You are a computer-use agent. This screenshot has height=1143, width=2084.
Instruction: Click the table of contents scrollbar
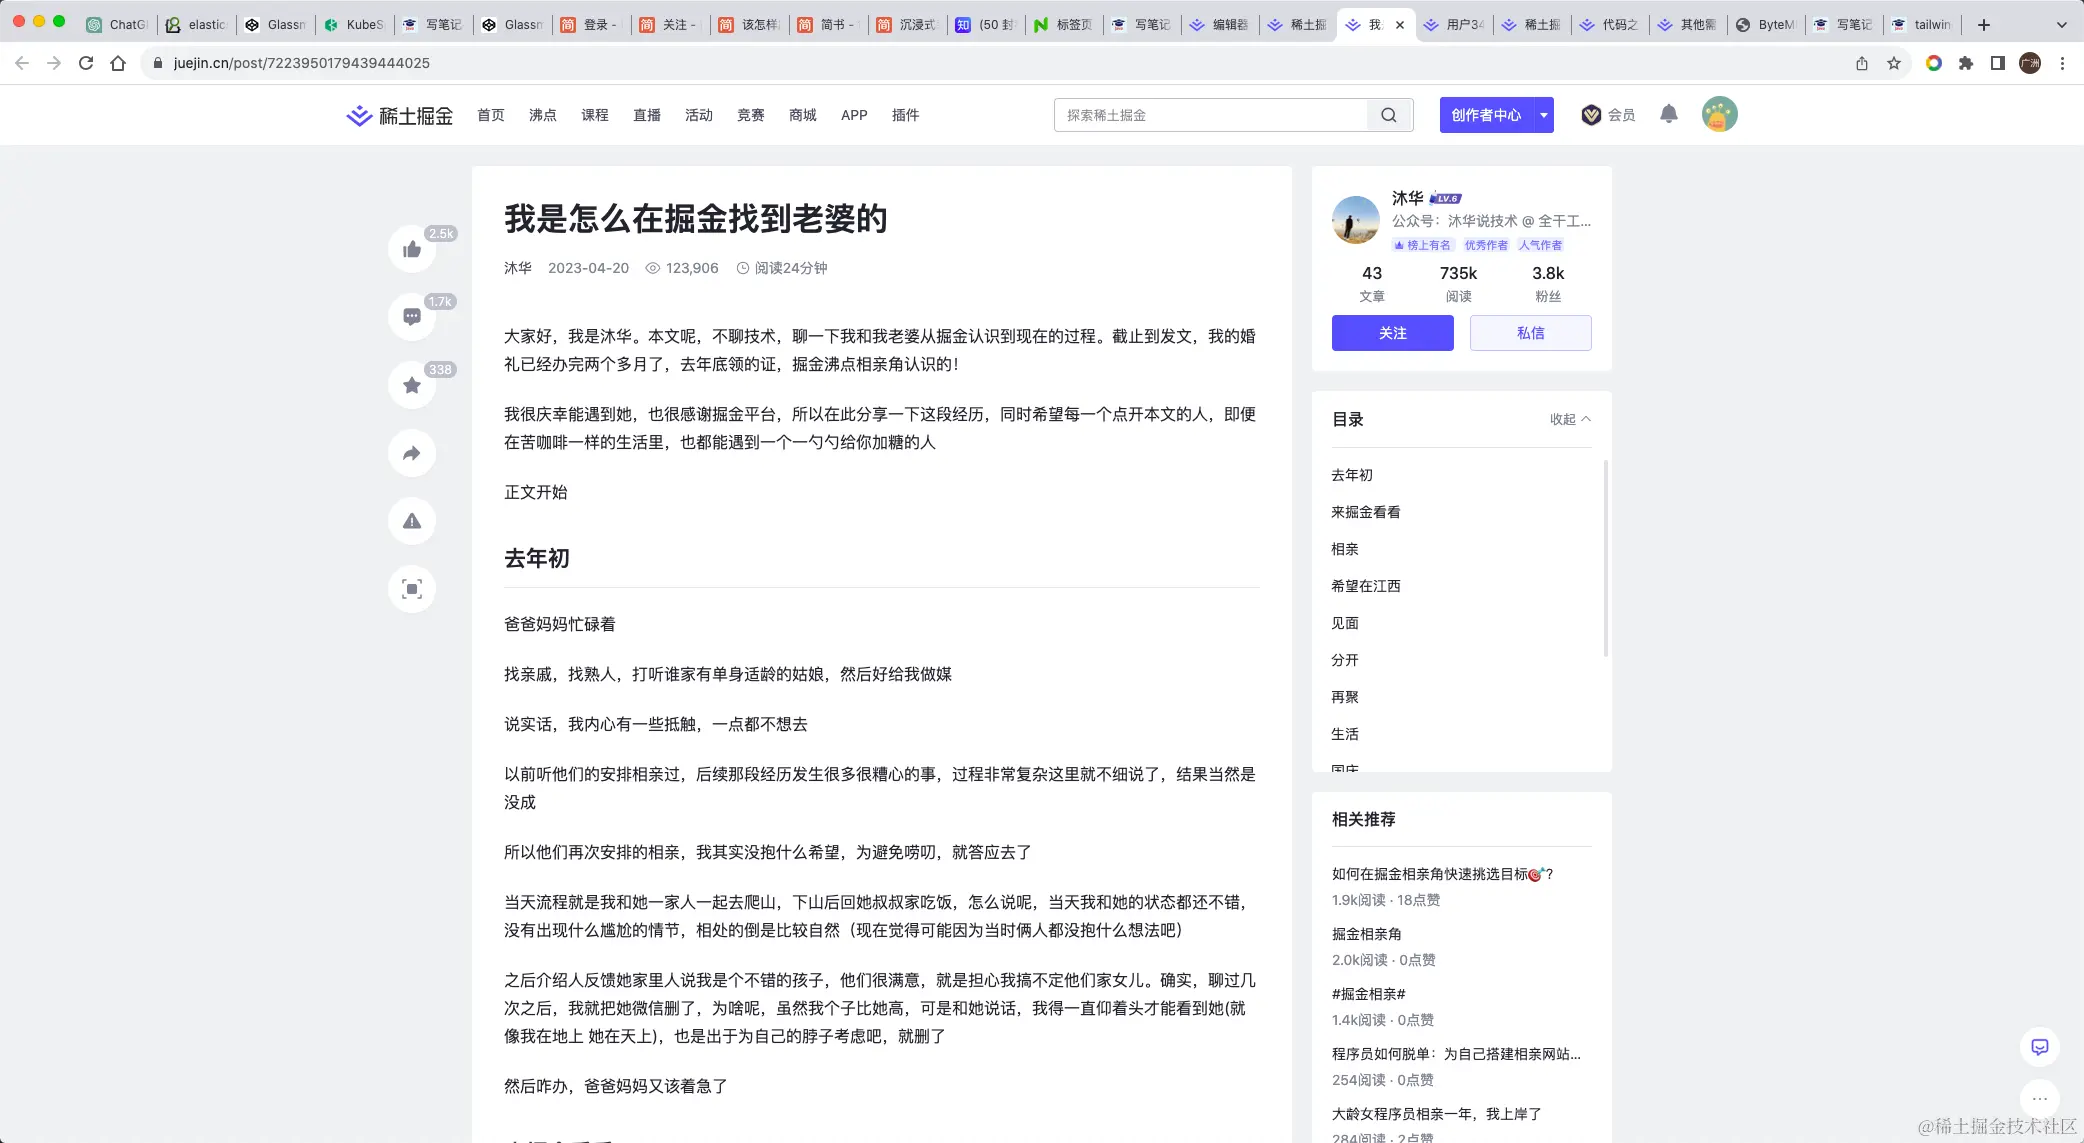(1605, 558)
